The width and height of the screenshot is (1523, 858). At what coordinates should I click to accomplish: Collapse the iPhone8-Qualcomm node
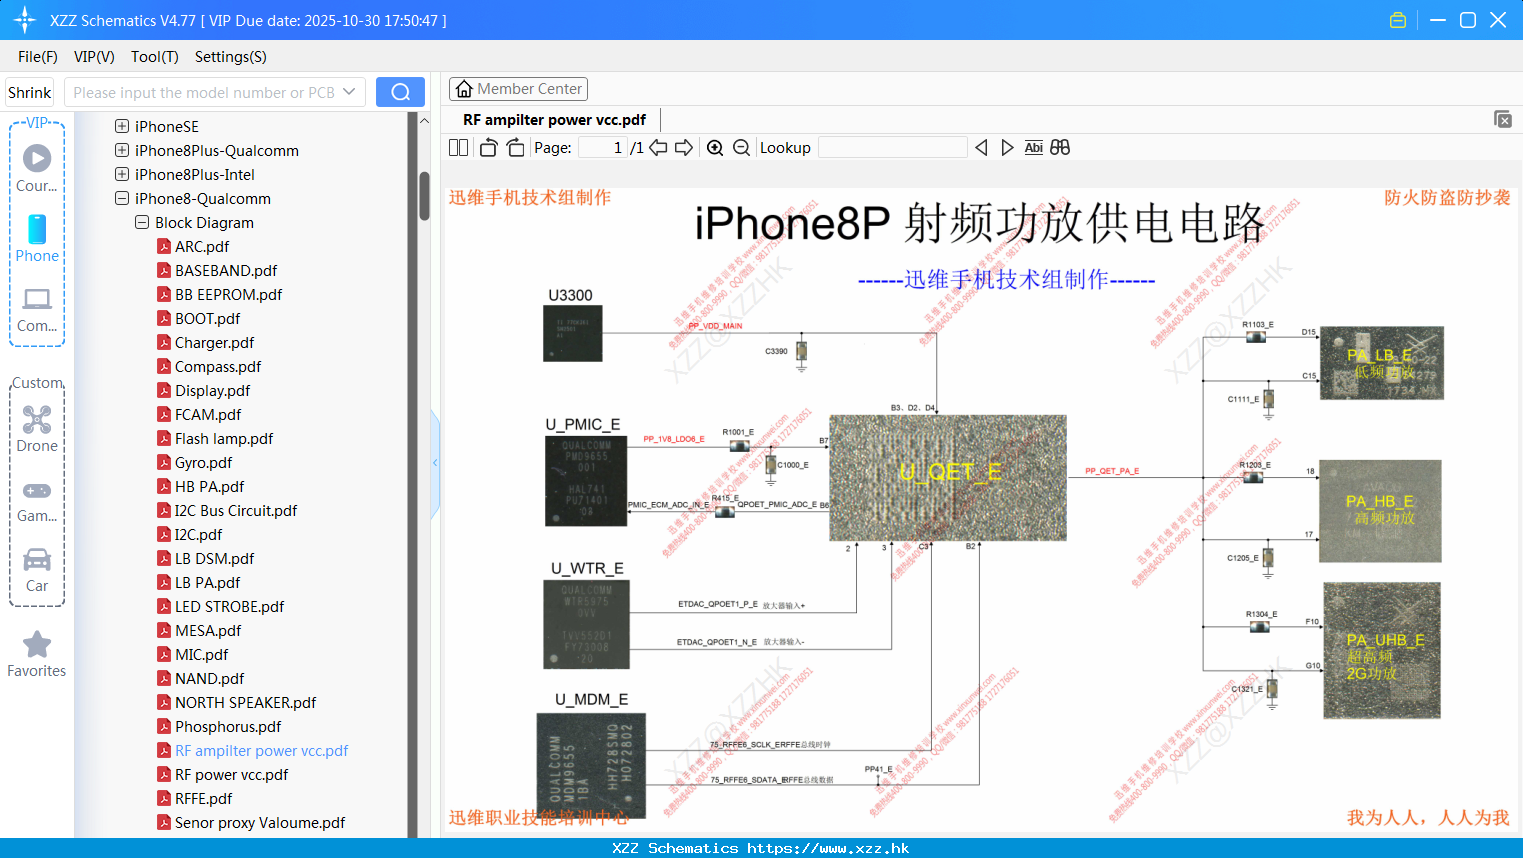pyautogui.click(x=122, y=198)
